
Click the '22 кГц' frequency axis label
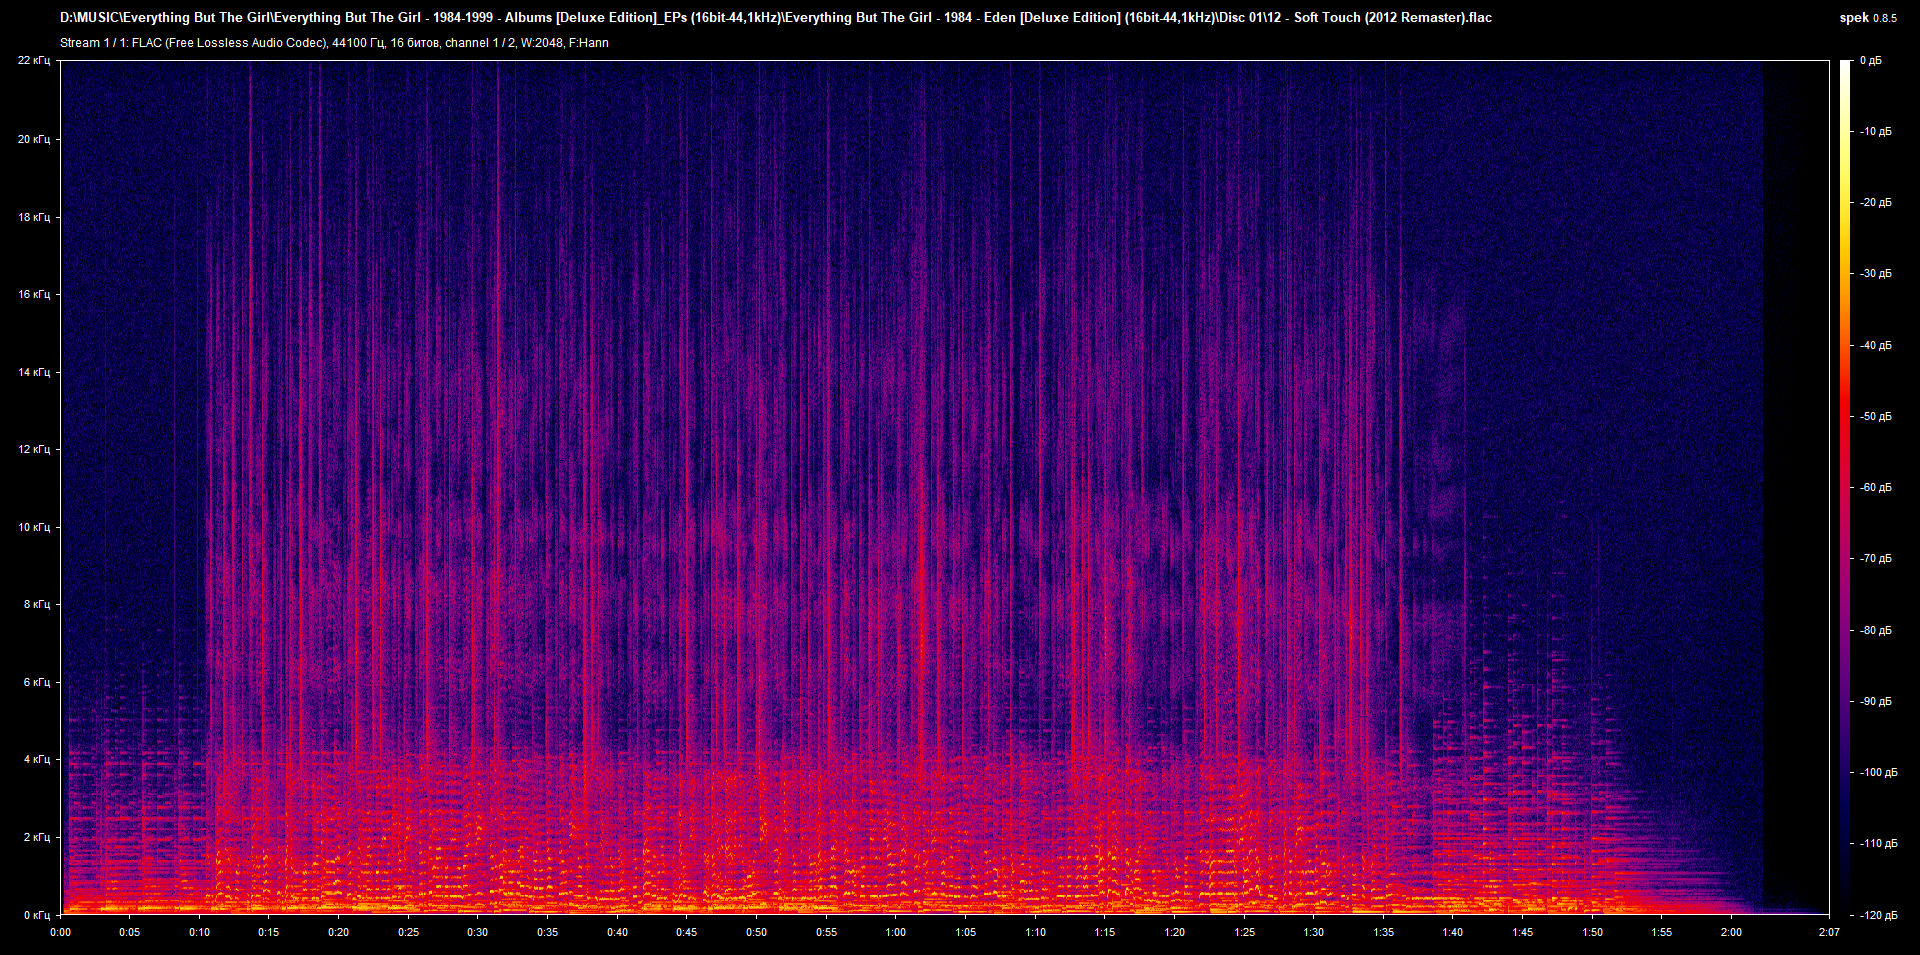(x=34, y=61)
